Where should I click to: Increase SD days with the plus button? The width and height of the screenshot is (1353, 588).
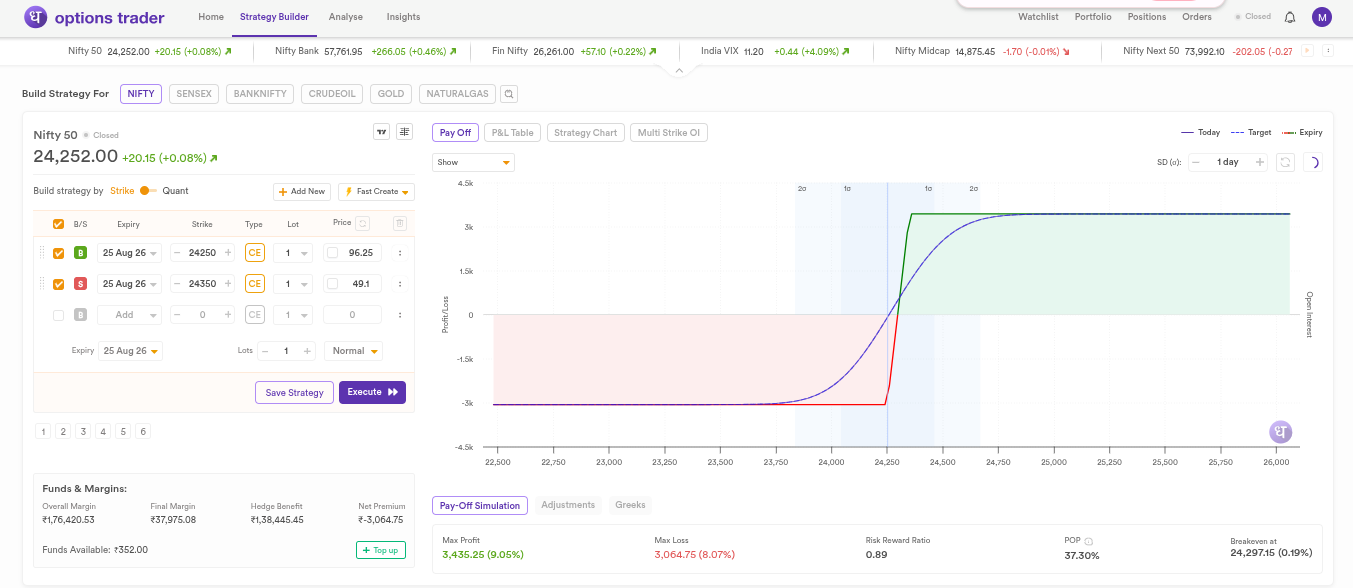point(1260,162)
